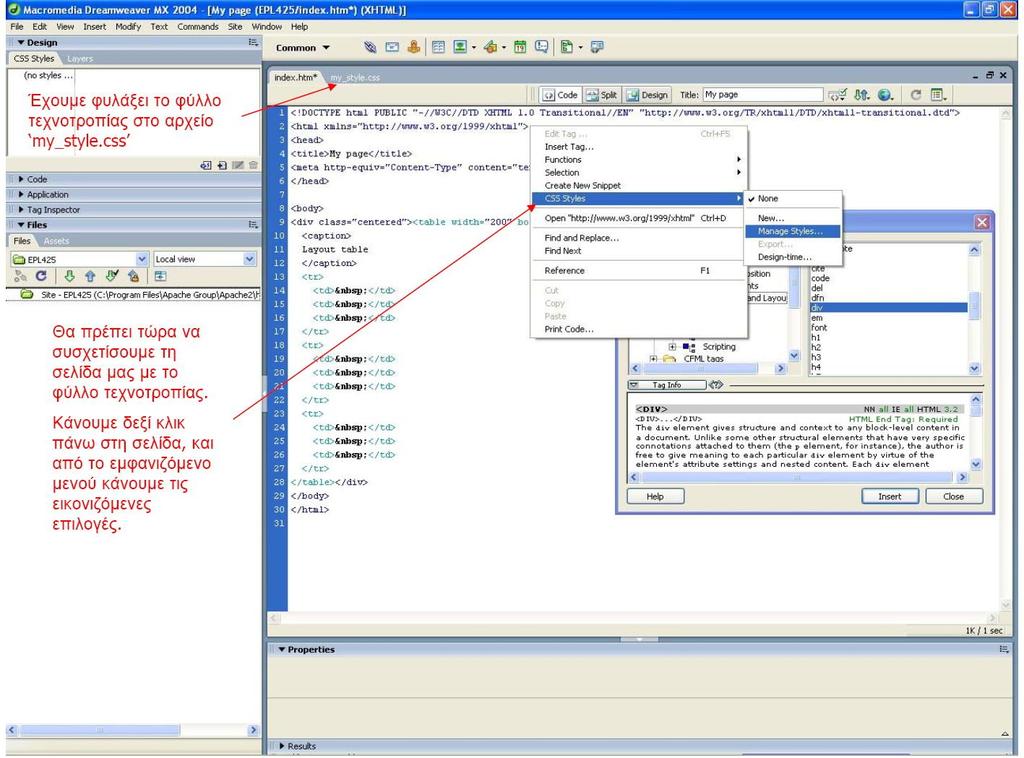Select Find and Replace in context menu
This screenshot has height=758, width=1024.
click(x=581, y=238)
